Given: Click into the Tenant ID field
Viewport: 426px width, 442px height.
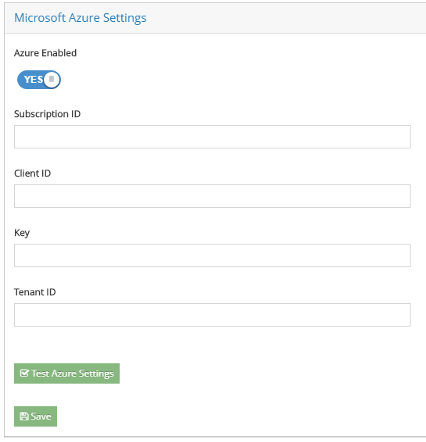Looking at the screenshot, I should pos(212,315).
